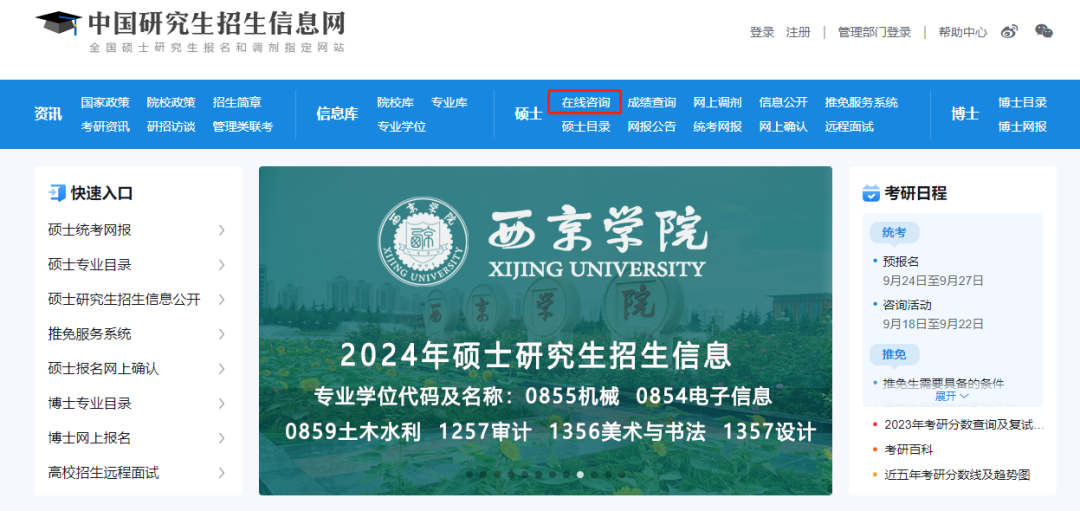This screenshot has width=1080, height=511.
Task: Open 2023年考研分数查询及复试 link
Action: tap(964, 425)
